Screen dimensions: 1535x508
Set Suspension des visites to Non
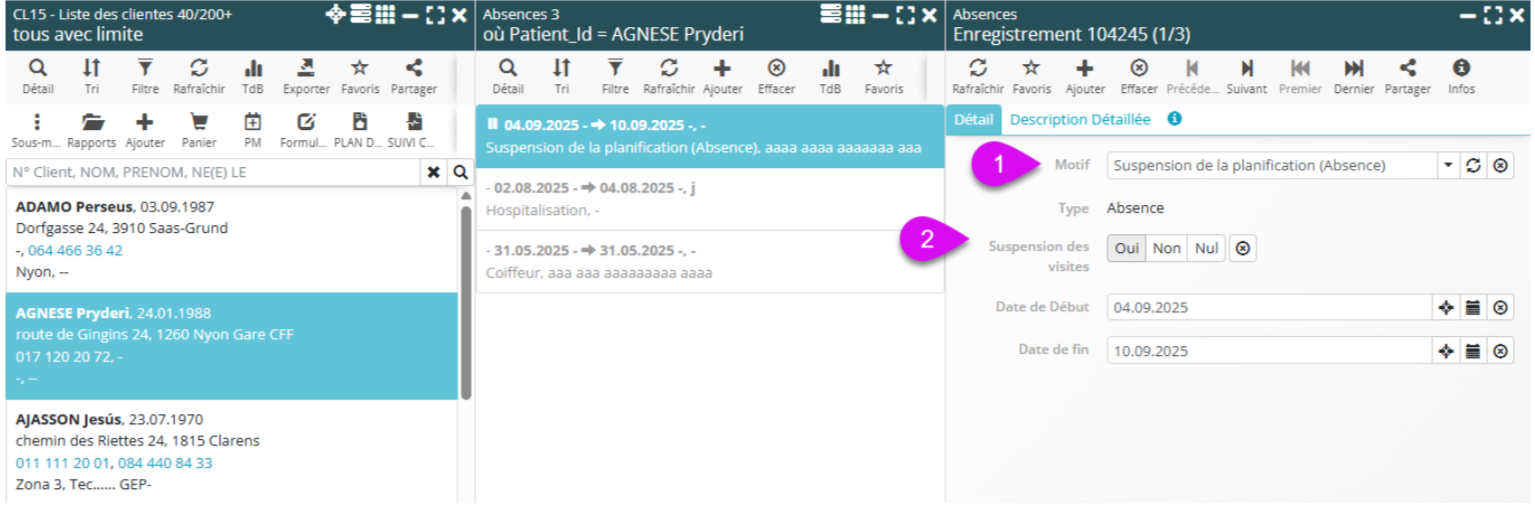1166,249
